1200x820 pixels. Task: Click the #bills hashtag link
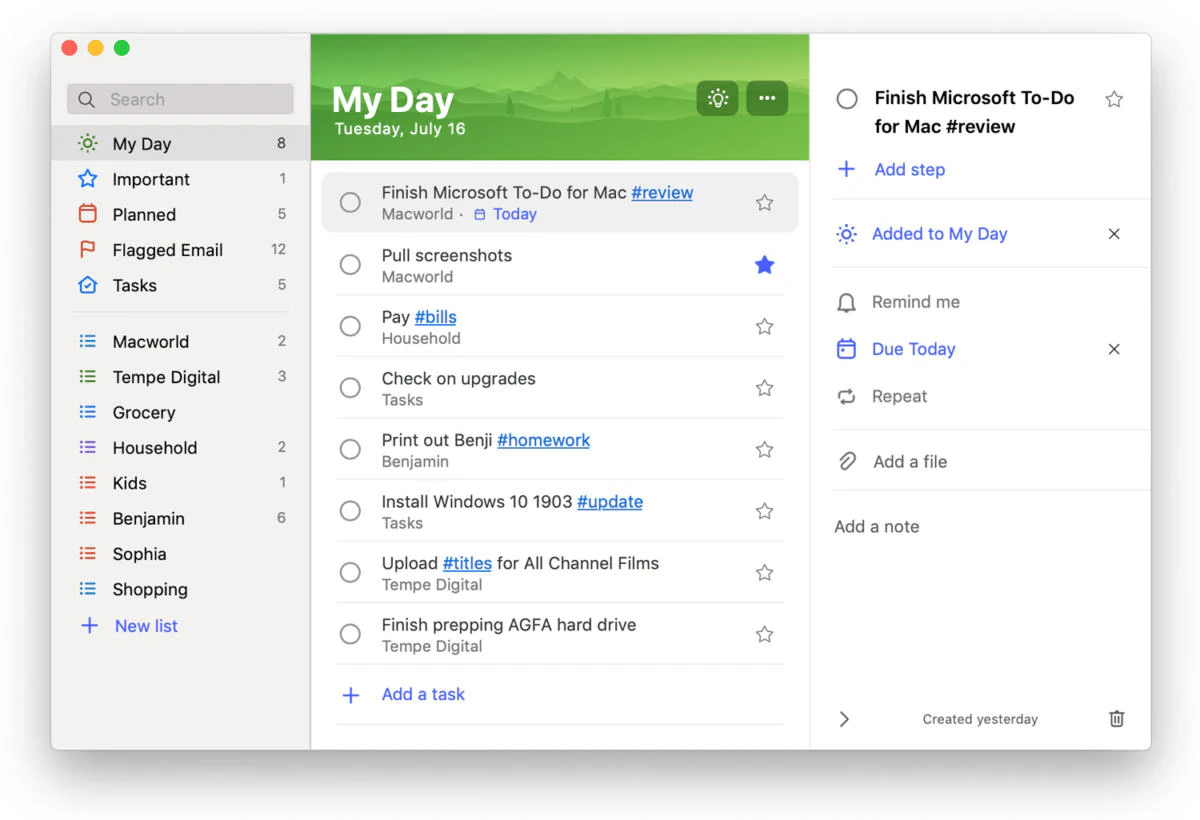435,317
